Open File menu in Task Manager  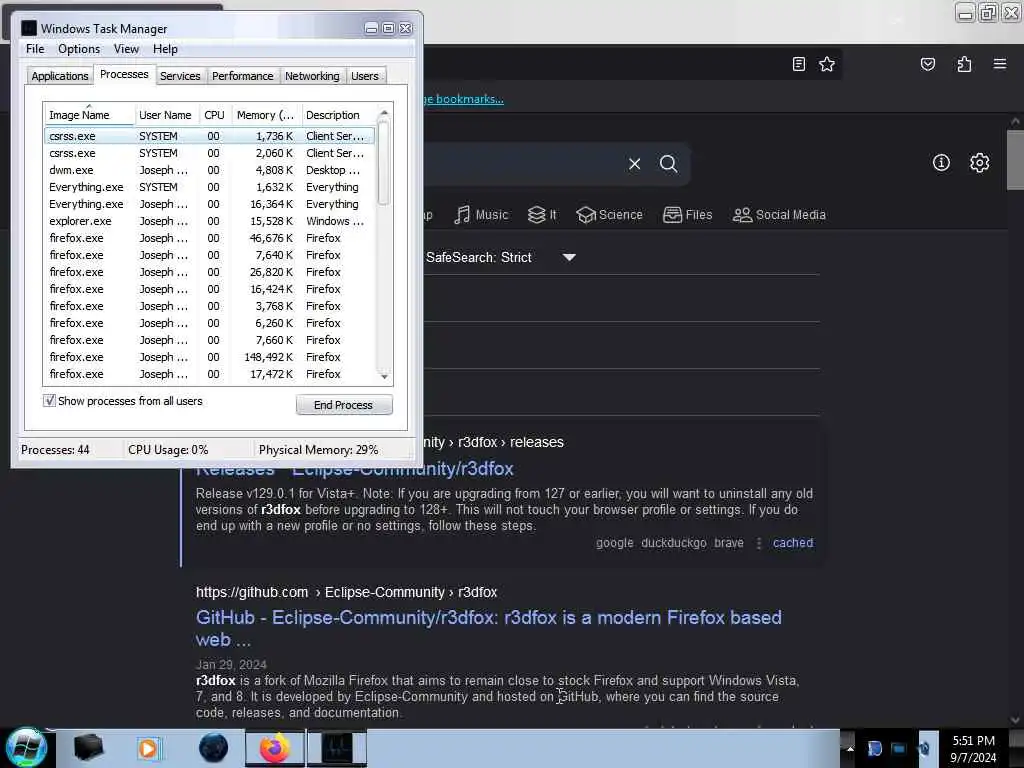(x=35, y=49)
